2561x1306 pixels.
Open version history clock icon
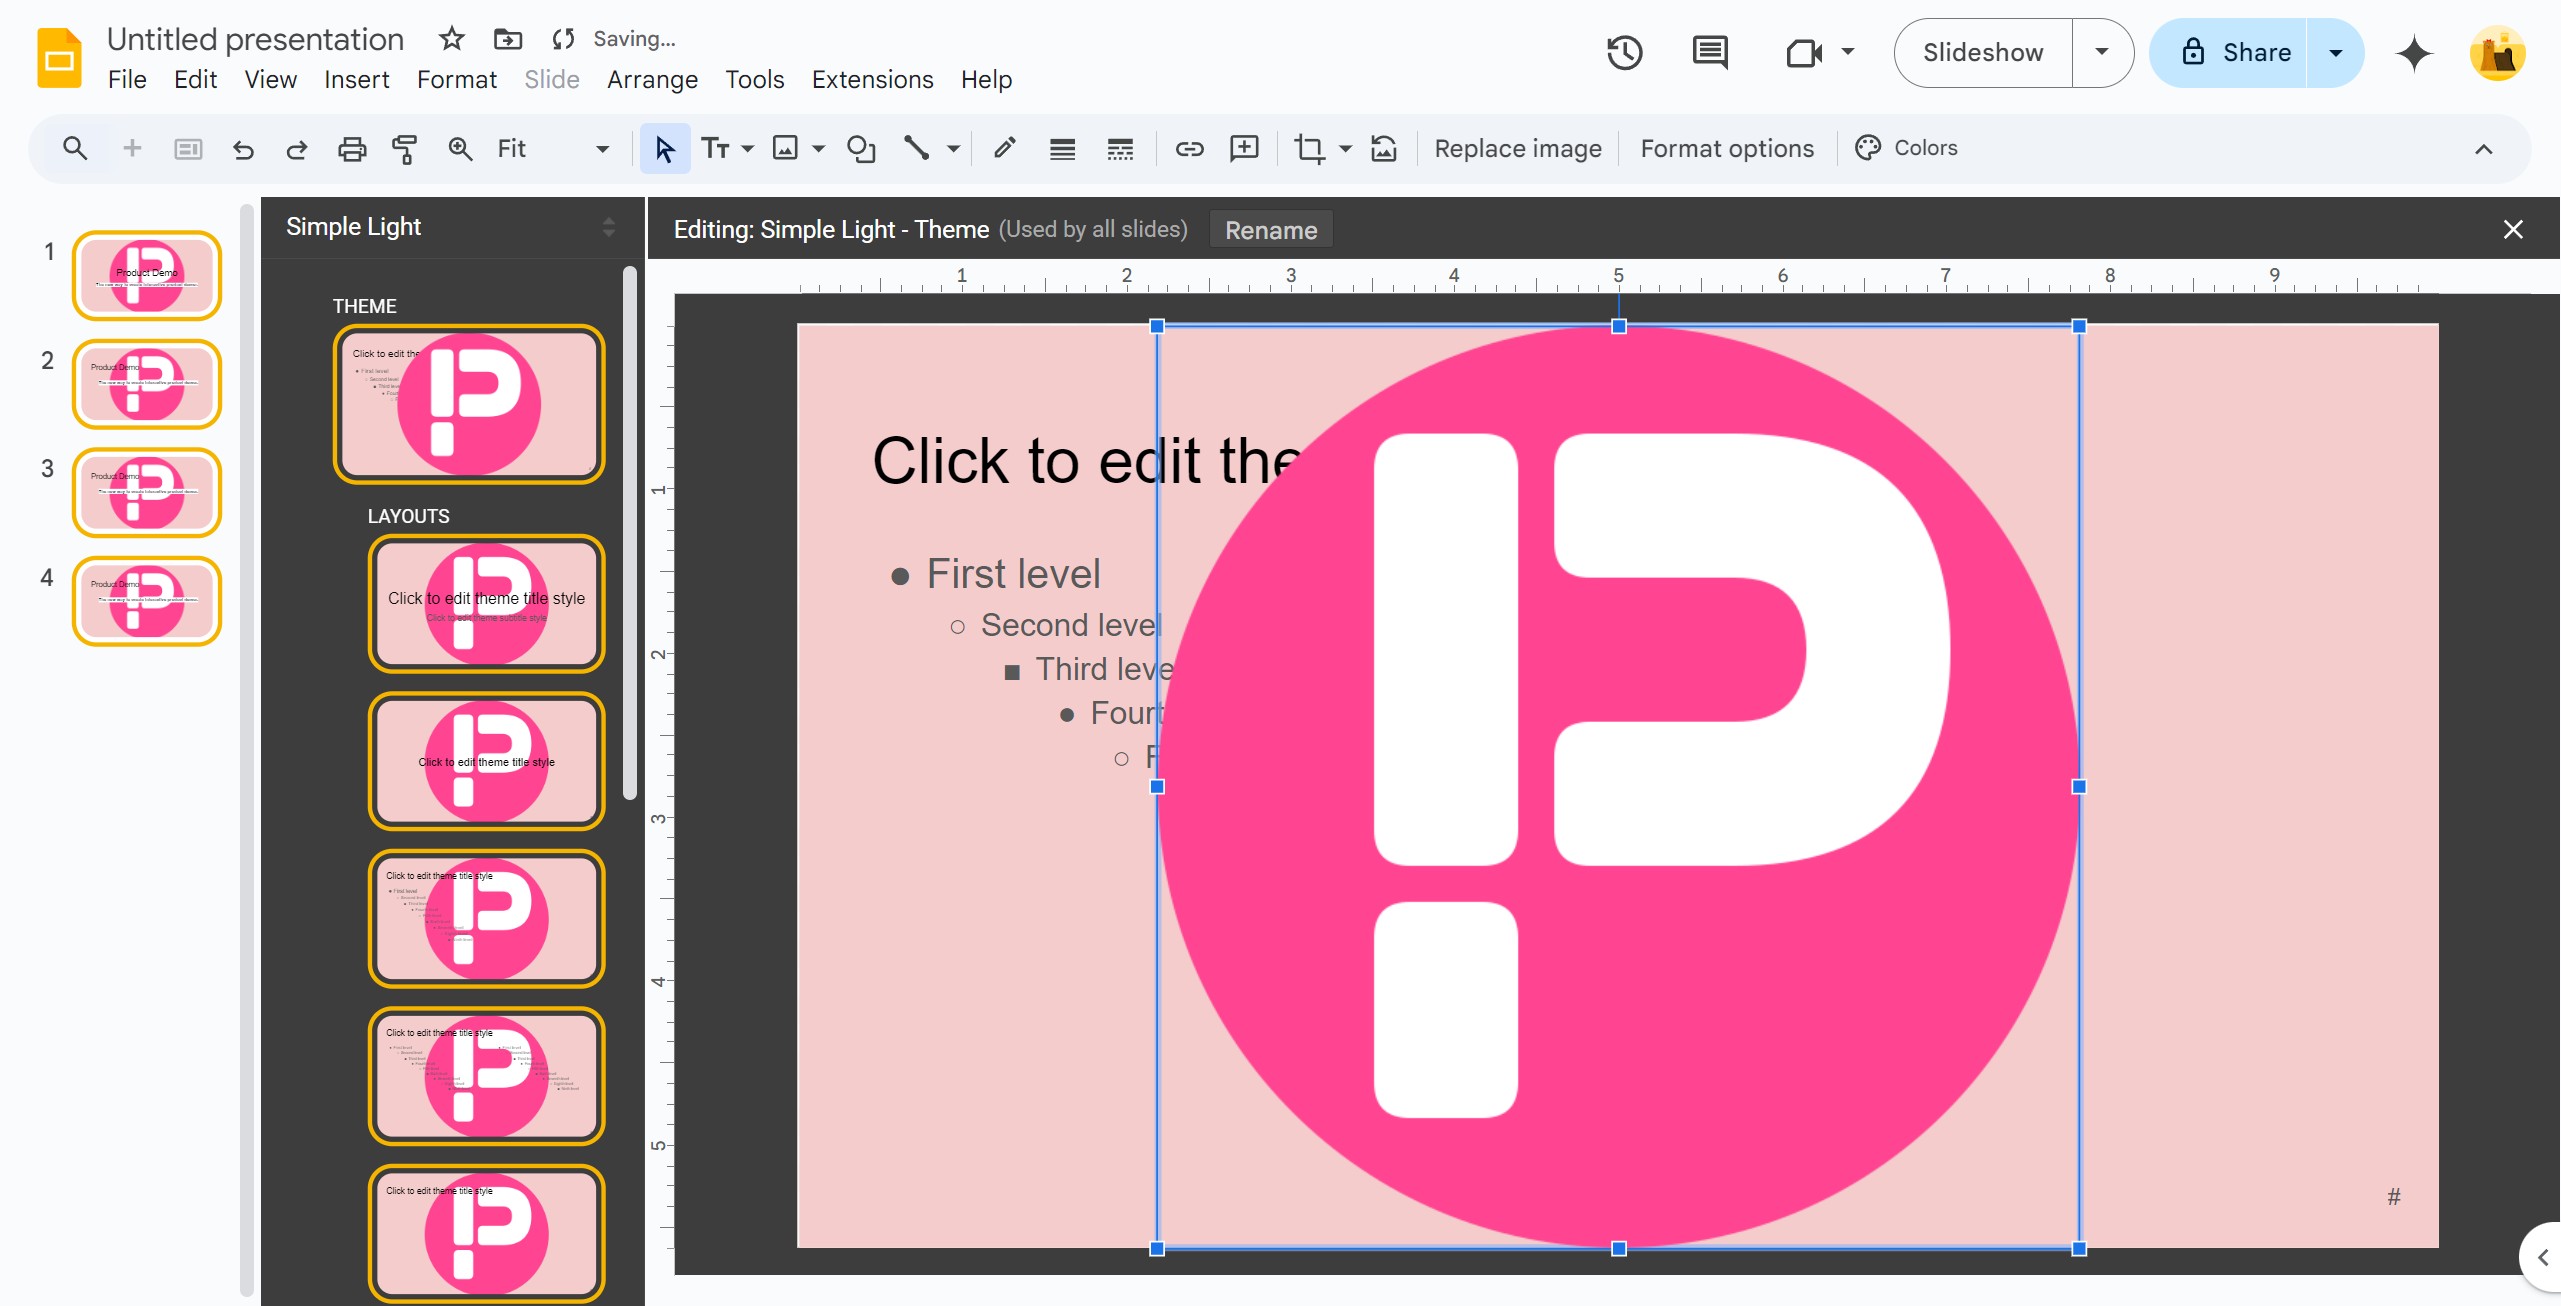[1625, 52]
